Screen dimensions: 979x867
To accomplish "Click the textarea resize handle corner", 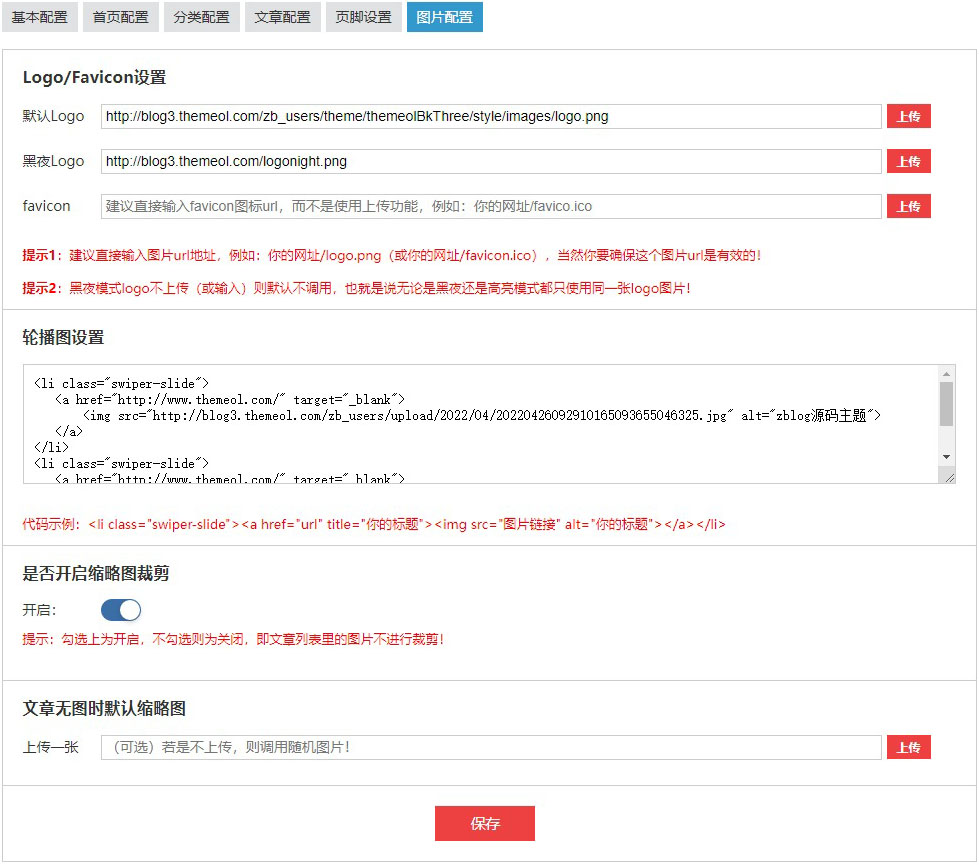I will click(x=948, y=477).
